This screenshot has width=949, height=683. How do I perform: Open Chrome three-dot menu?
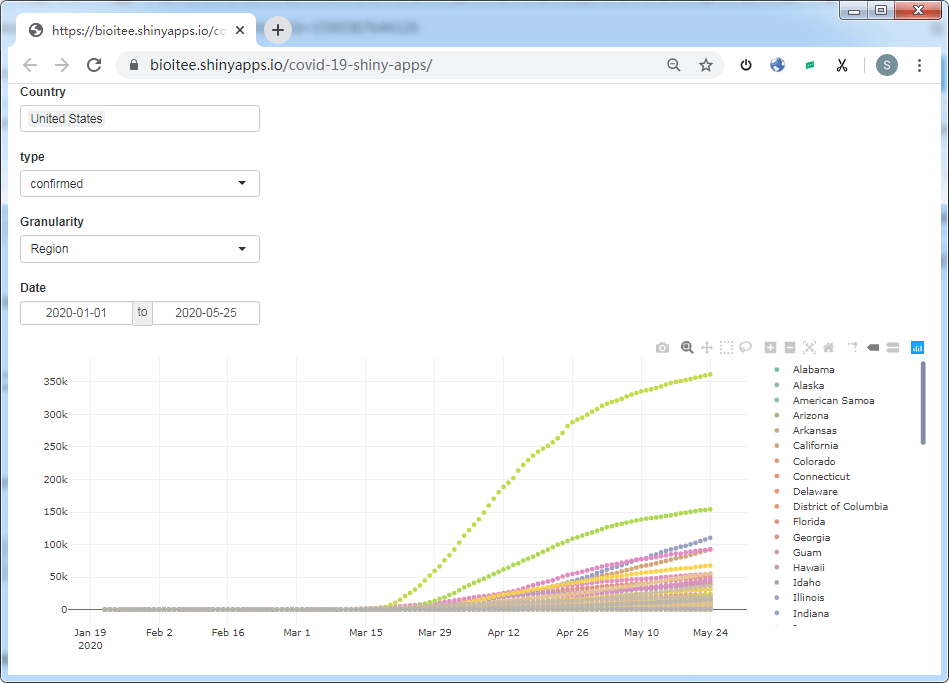pyautogui.click(x=919, y=65)
